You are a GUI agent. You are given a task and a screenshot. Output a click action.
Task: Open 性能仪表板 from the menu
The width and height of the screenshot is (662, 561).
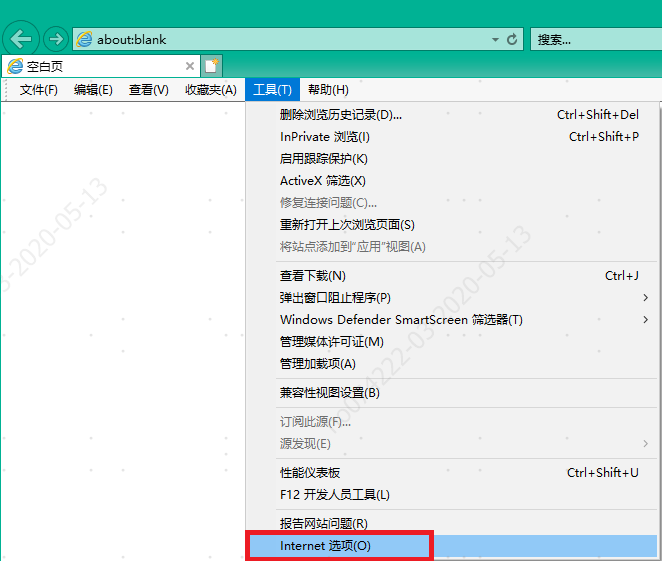(x=451, y=473)
